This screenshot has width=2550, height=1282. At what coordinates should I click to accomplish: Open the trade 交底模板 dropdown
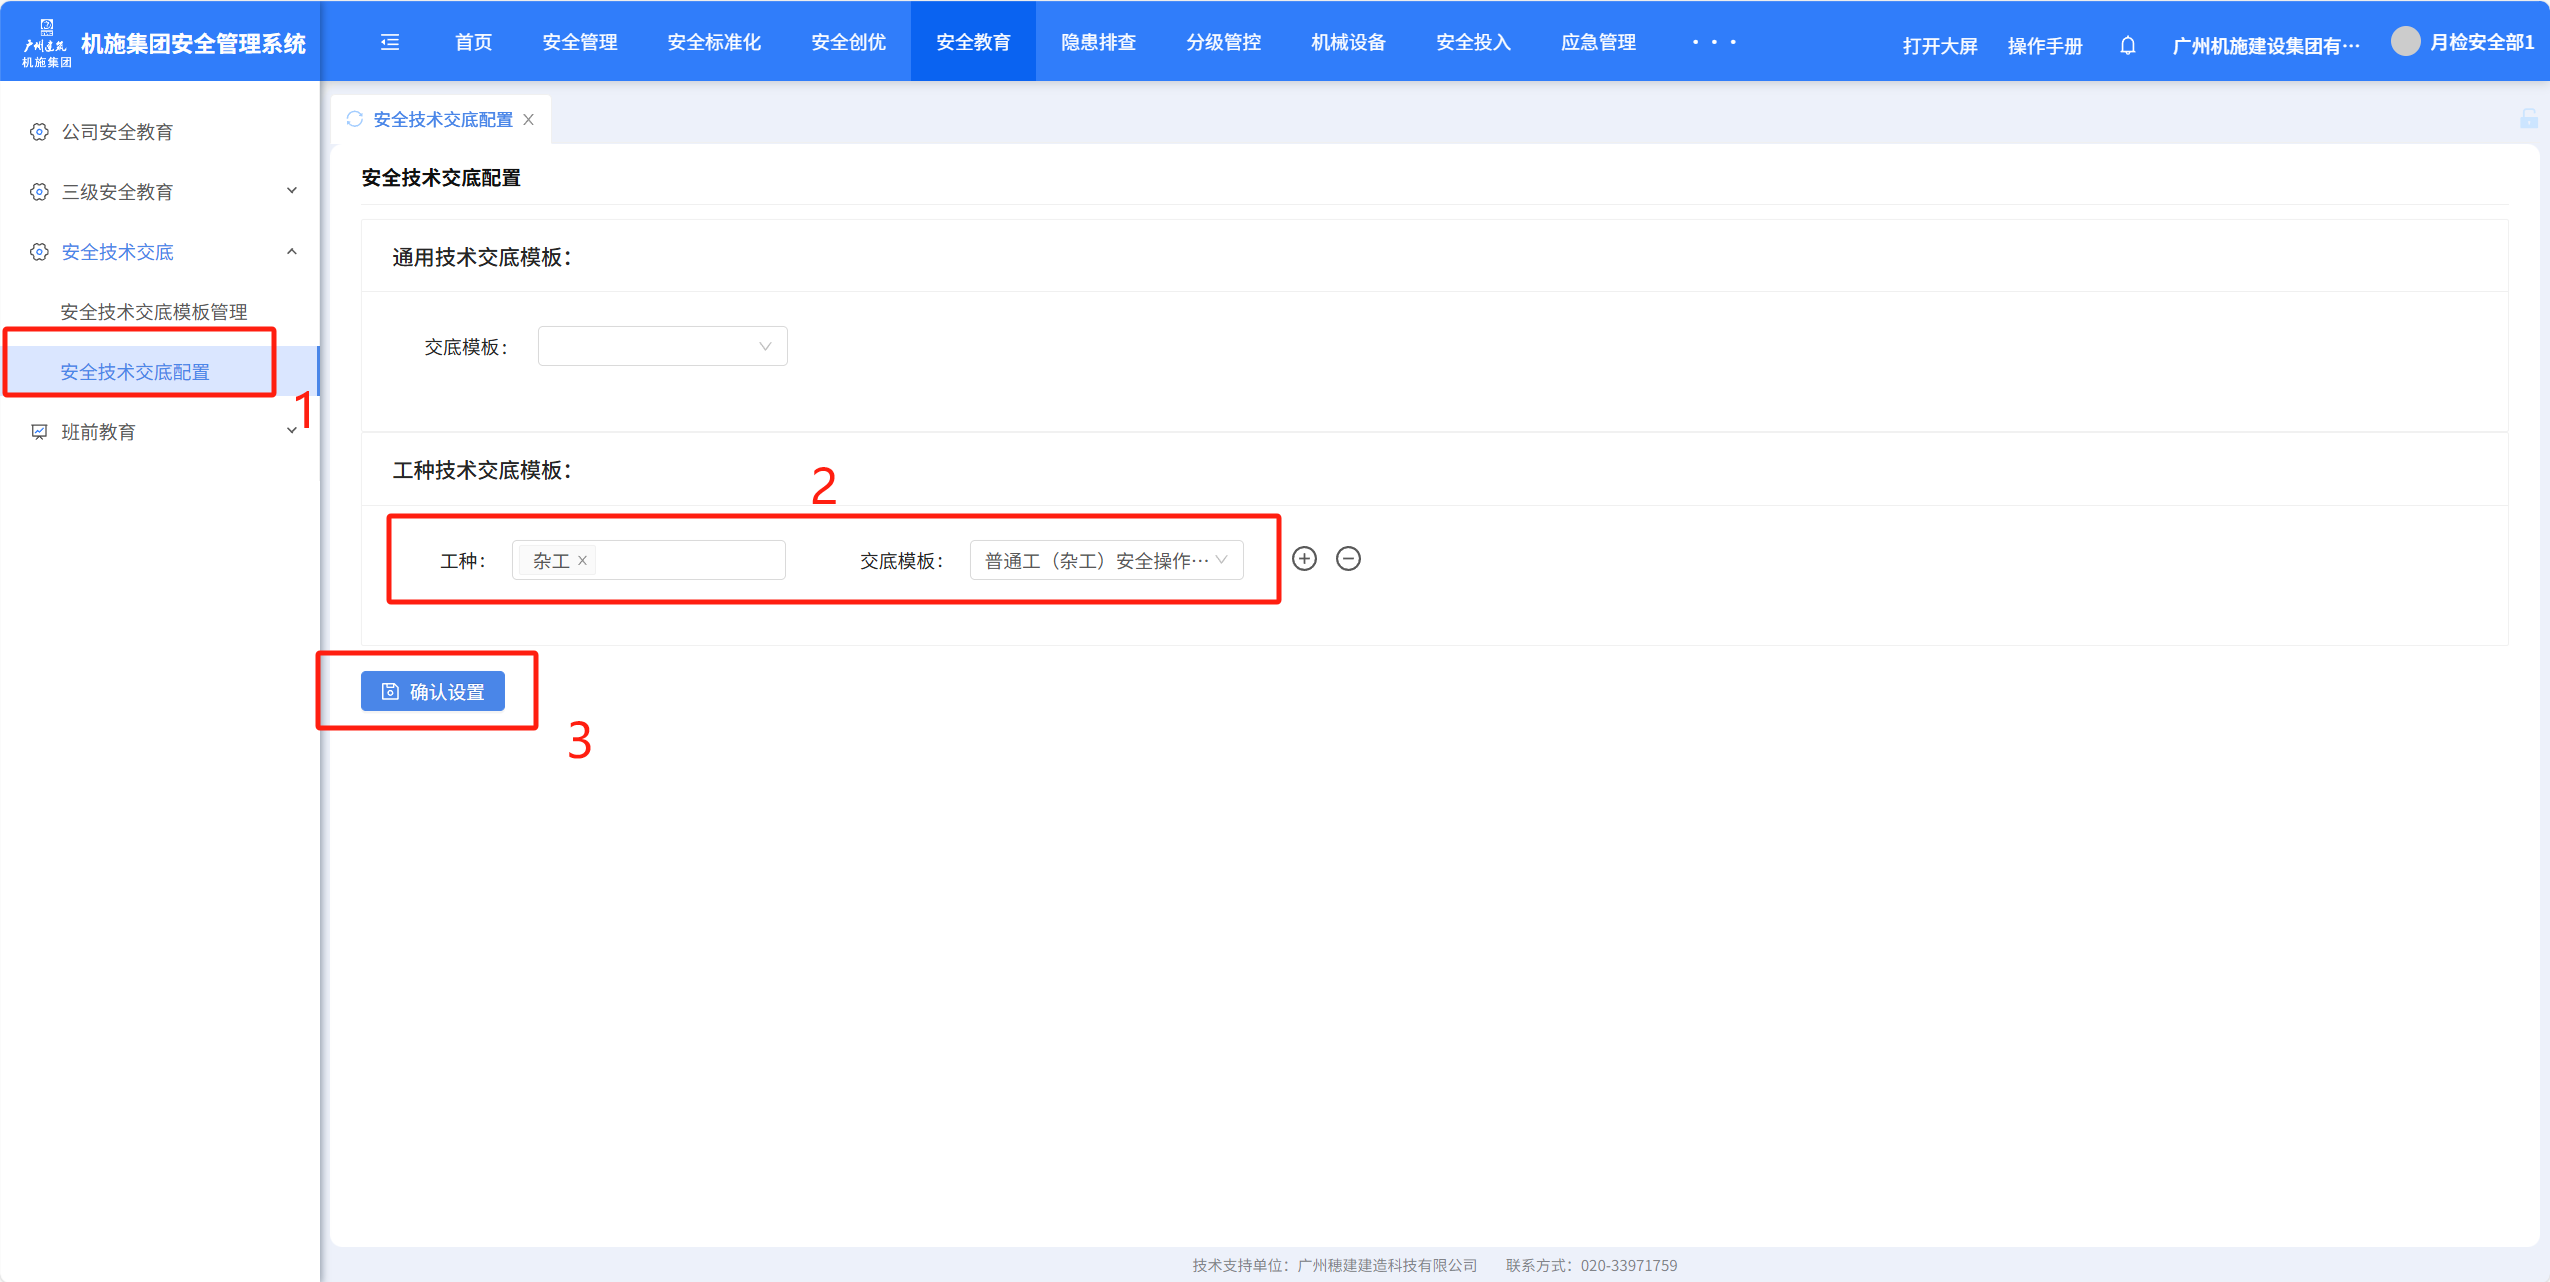point(1106,560)
